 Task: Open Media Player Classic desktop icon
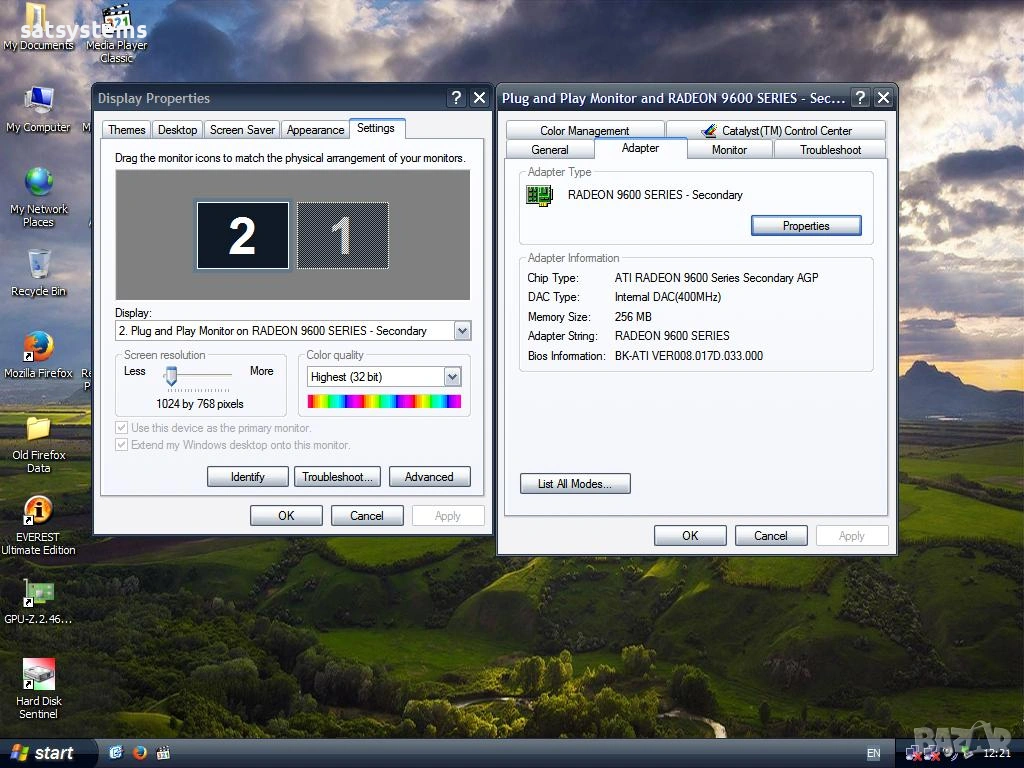tap(116, 20)
